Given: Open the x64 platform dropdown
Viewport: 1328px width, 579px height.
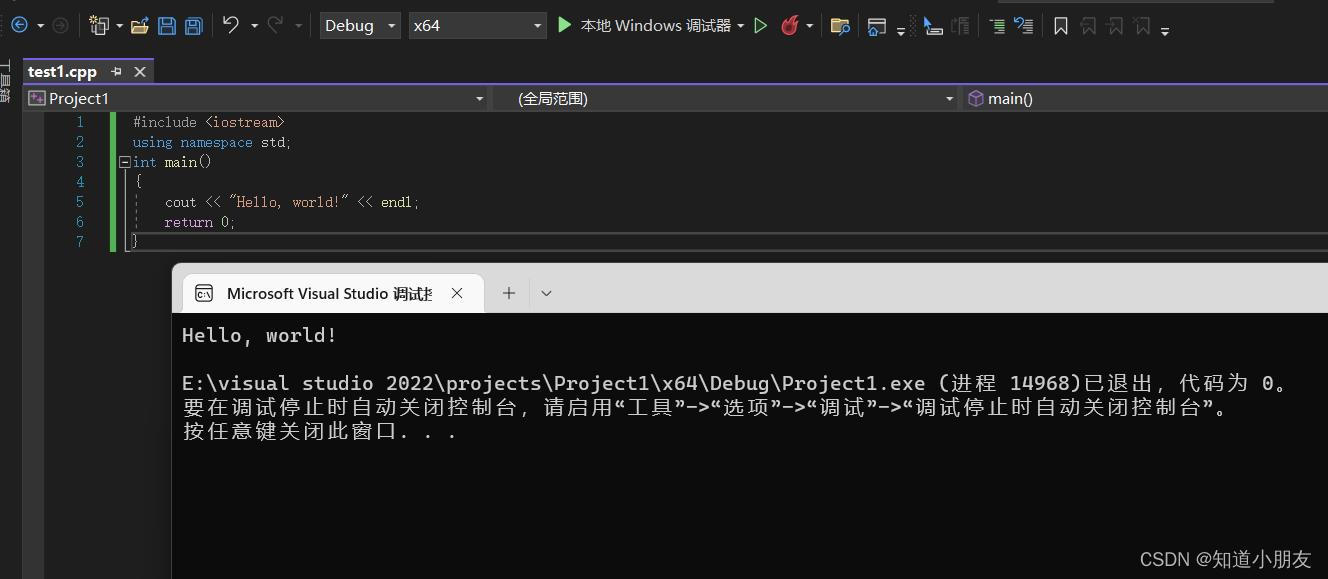Looking at the screenshot, I should point(537,25).
